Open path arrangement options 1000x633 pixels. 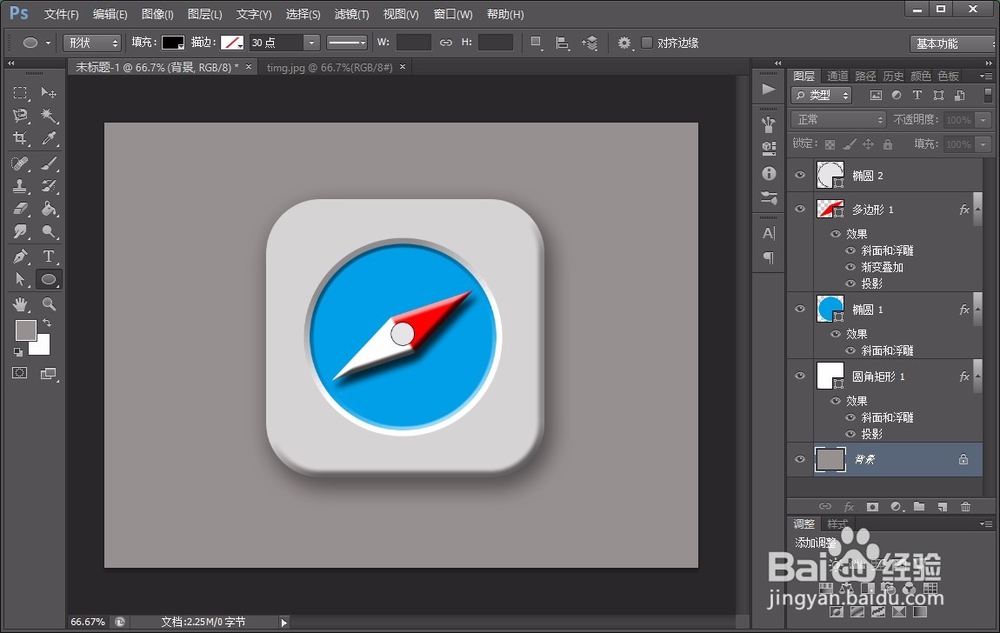pos(589,43)
